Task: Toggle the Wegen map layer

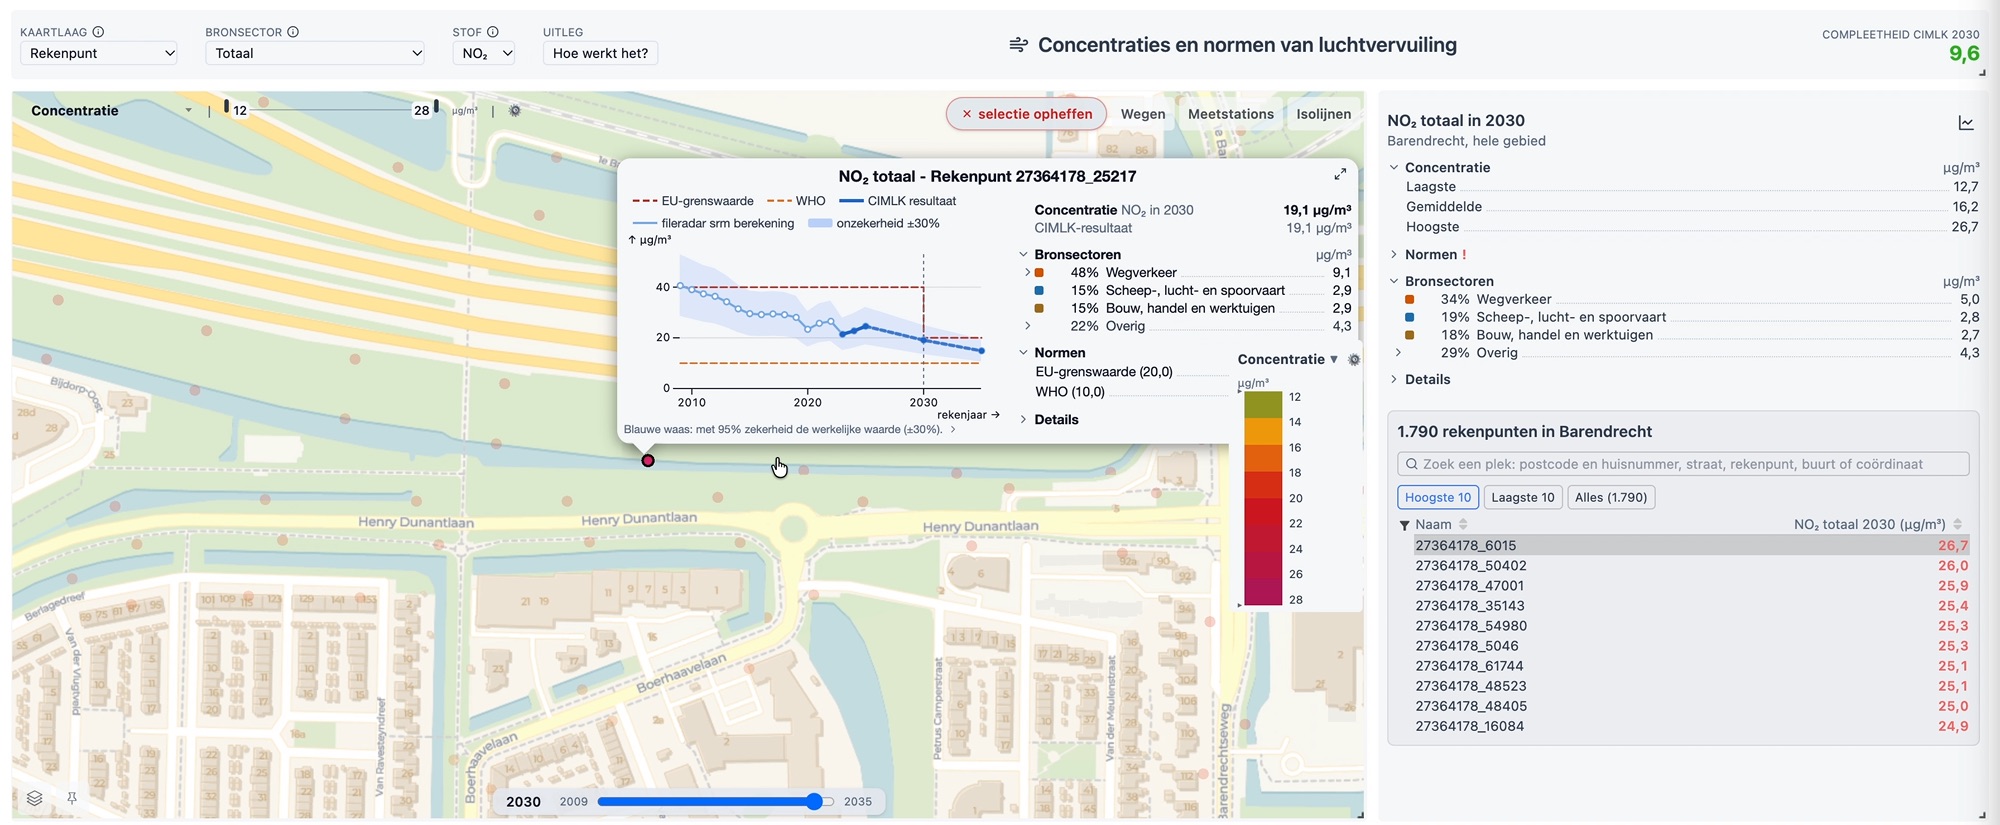Action: point(1143,114)
